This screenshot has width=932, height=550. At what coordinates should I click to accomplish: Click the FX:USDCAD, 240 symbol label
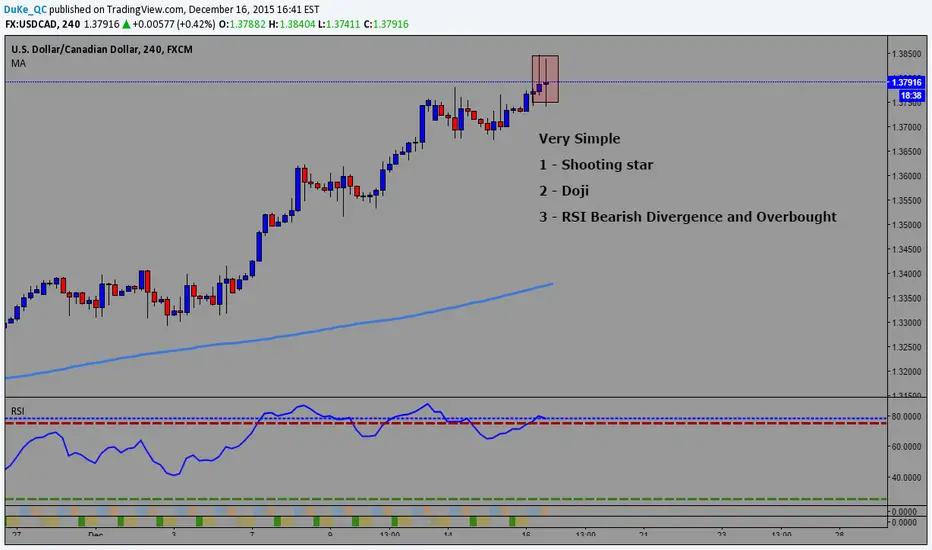pos(43,24)
